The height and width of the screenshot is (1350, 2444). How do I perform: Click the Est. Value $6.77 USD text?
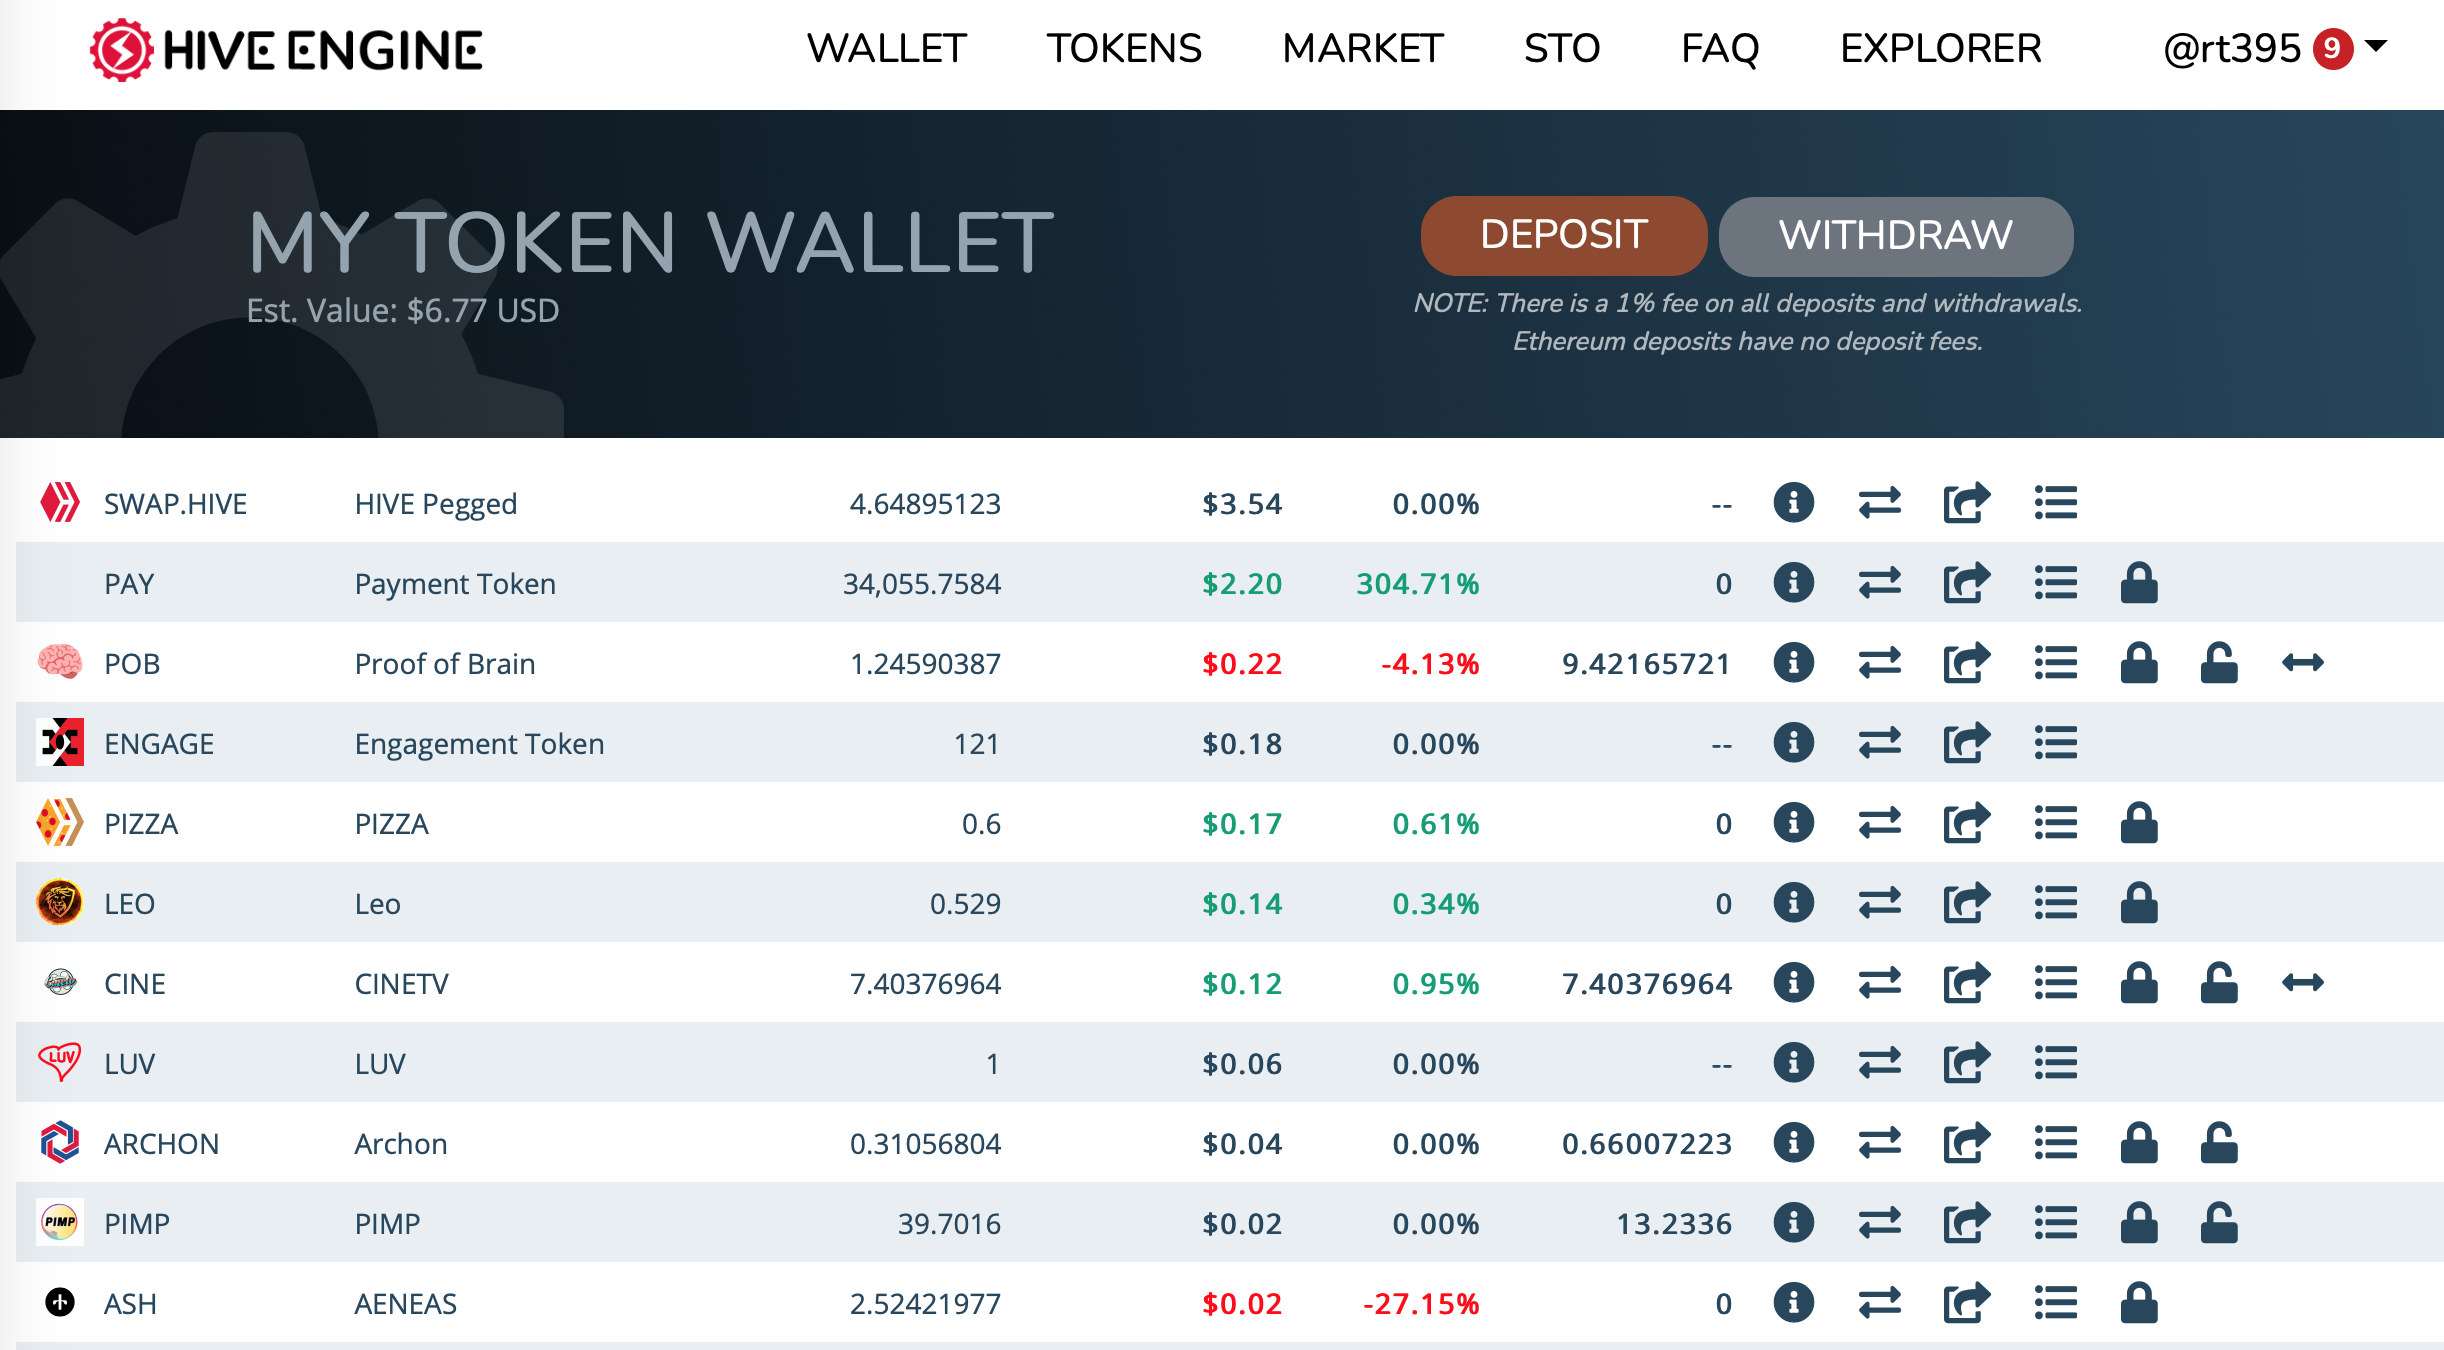coord(403,311)
